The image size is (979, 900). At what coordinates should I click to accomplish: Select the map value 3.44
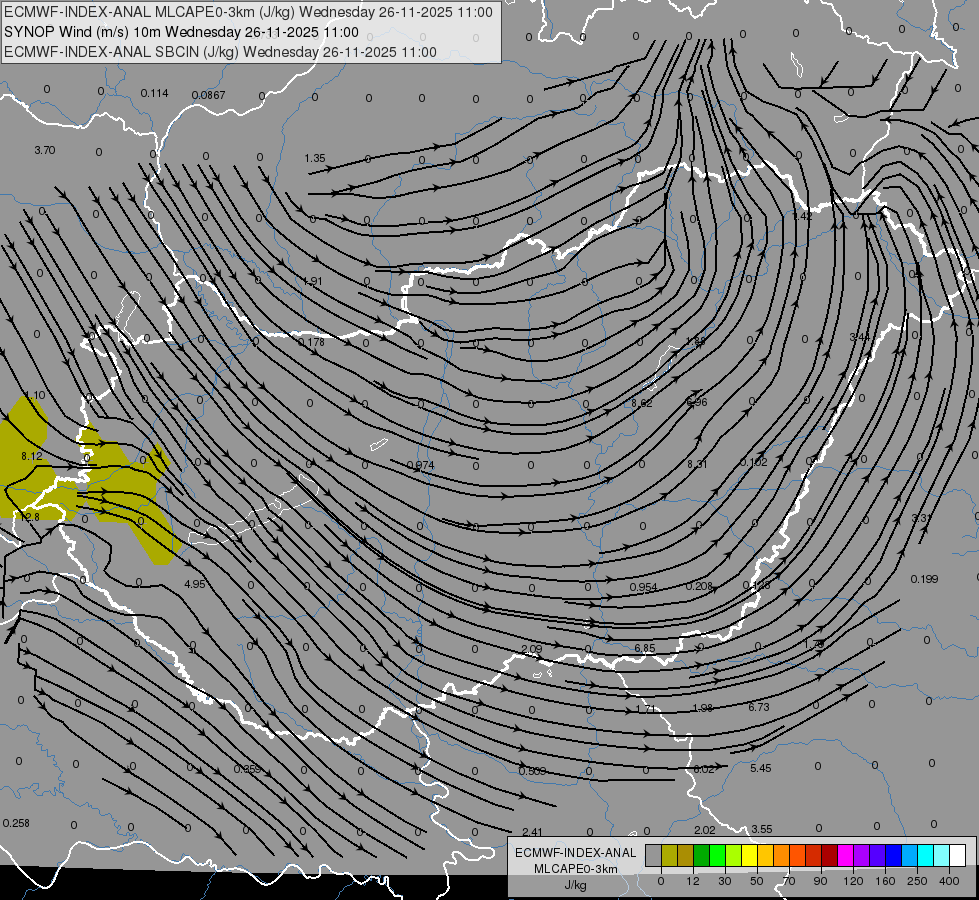coord(860,337)
